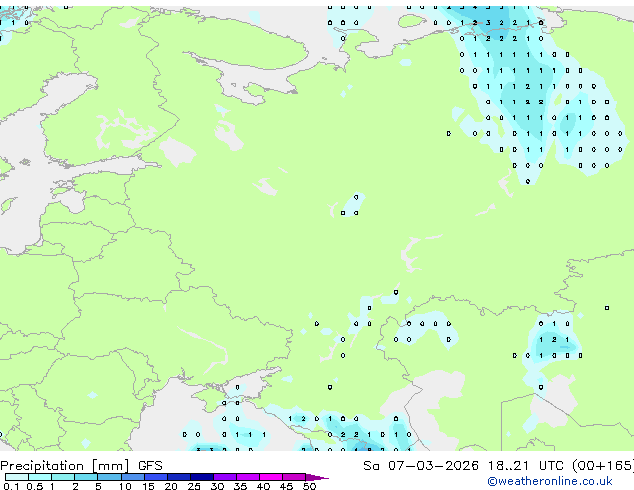634x490 pixels.
Task: Click the 5–10 mm legend color swatch
Action: [x=109, y=477]
